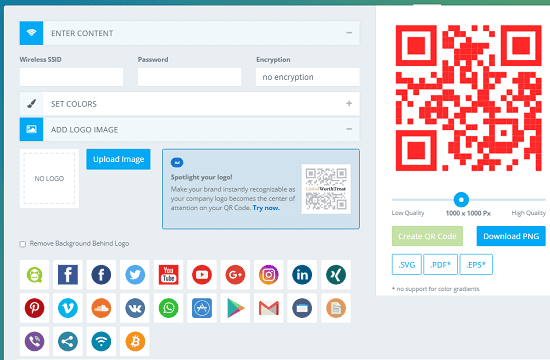Select the Gmail envelope logo

(269, 308)
